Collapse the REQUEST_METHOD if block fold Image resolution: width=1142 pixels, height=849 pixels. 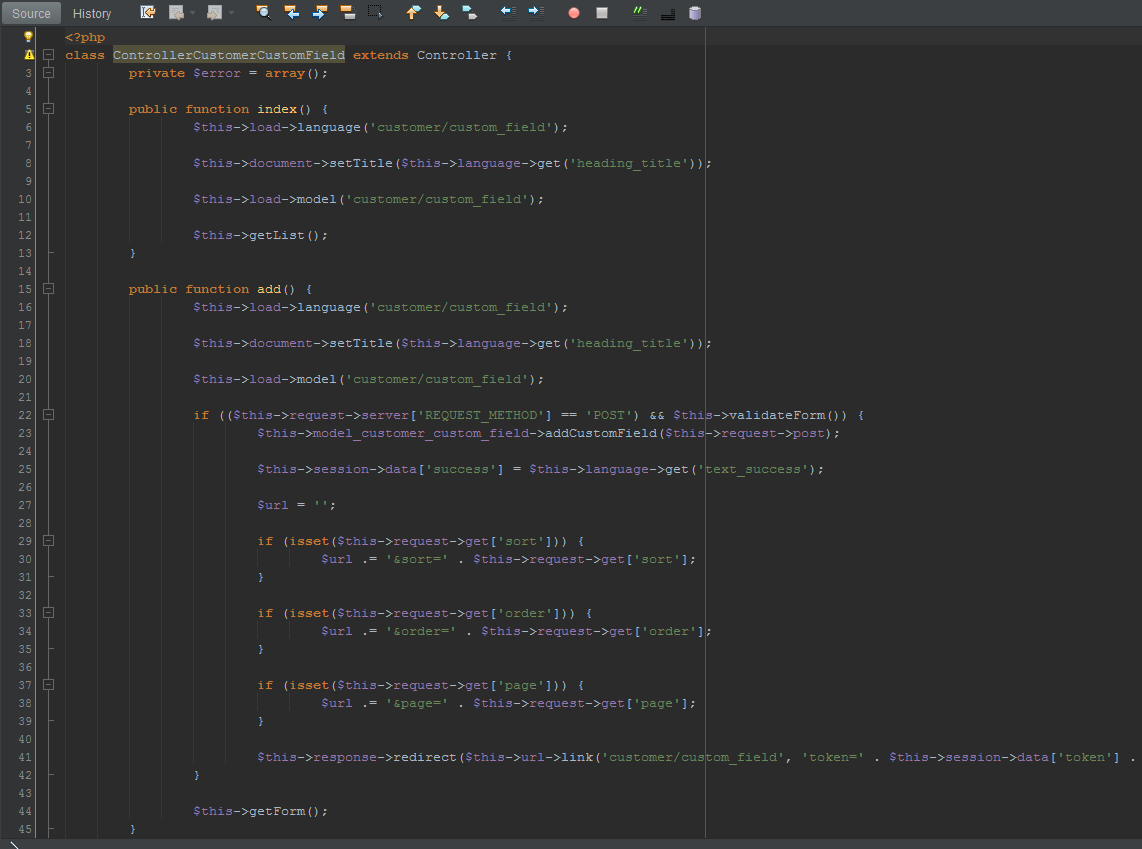48,414
